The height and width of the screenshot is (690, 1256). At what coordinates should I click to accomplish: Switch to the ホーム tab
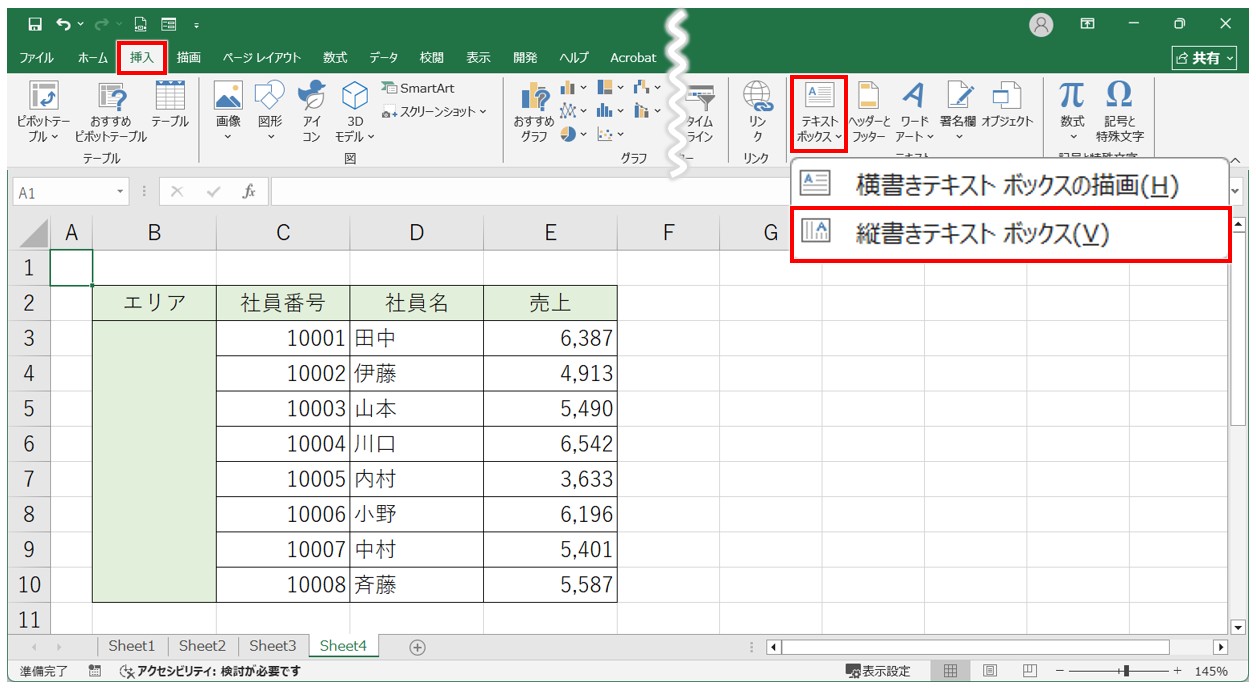93,58
